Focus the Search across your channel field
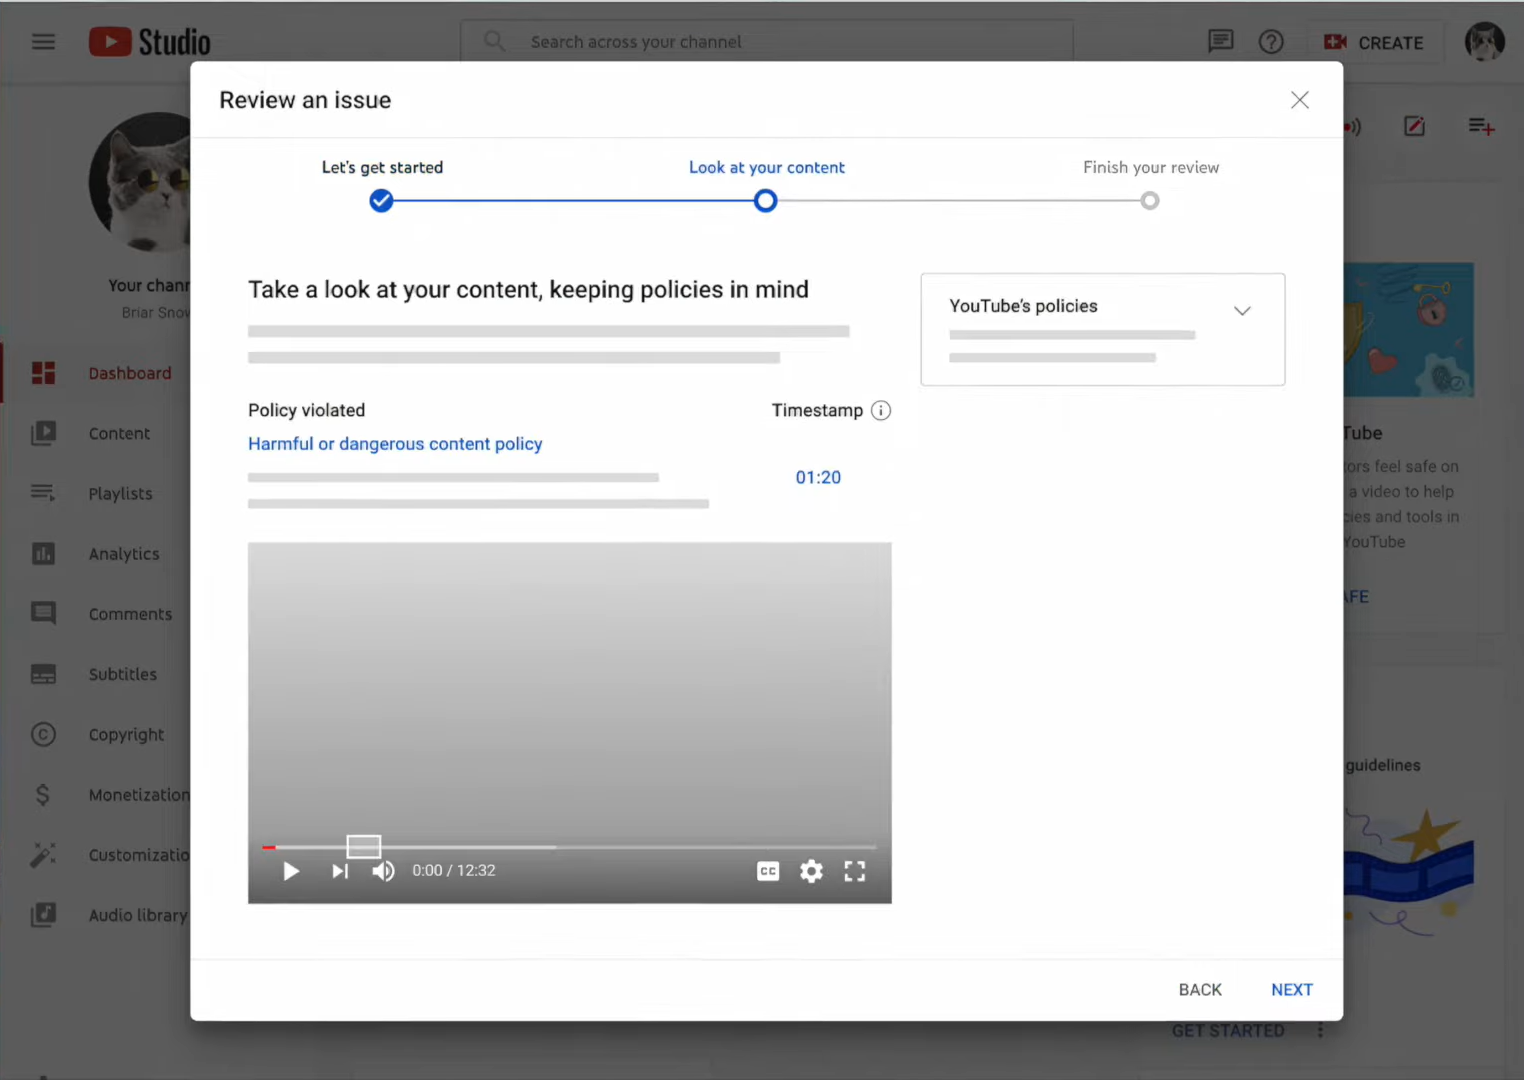 [x=767, y=42]
